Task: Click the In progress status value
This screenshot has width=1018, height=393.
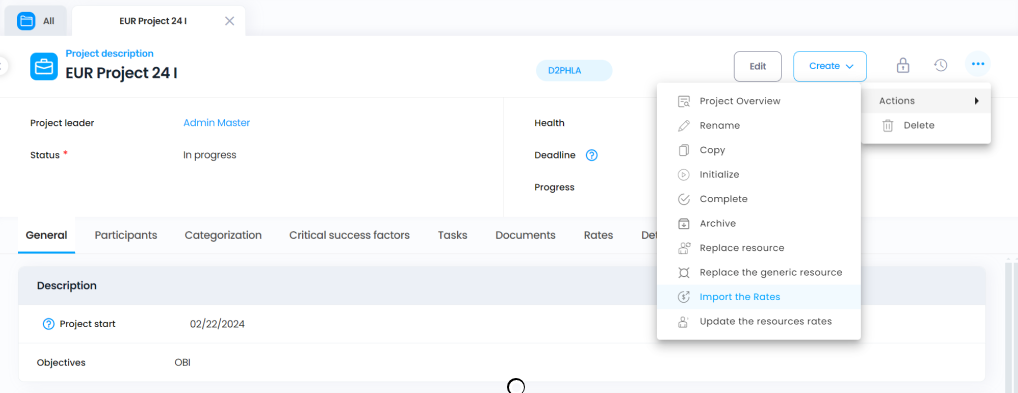Action: 210,155
